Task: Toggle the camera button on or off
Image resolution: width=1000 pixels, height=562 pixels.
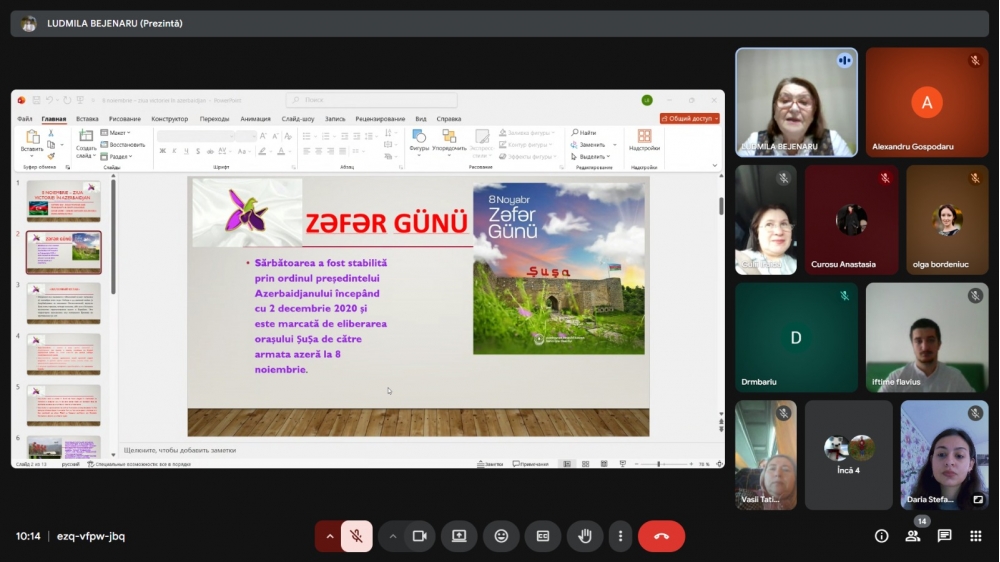Action: tap(420, 536)
